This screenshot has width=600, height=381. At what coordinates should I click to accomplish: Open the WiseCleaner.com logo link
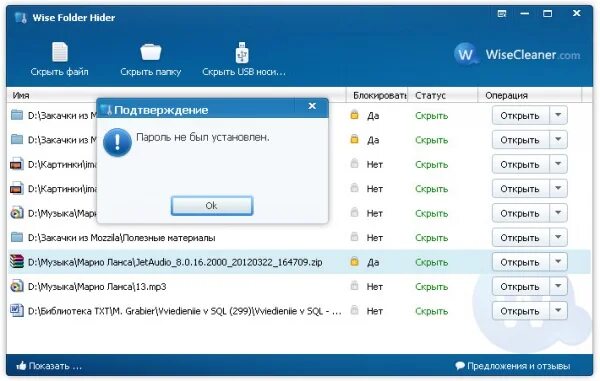coord(517,55)
